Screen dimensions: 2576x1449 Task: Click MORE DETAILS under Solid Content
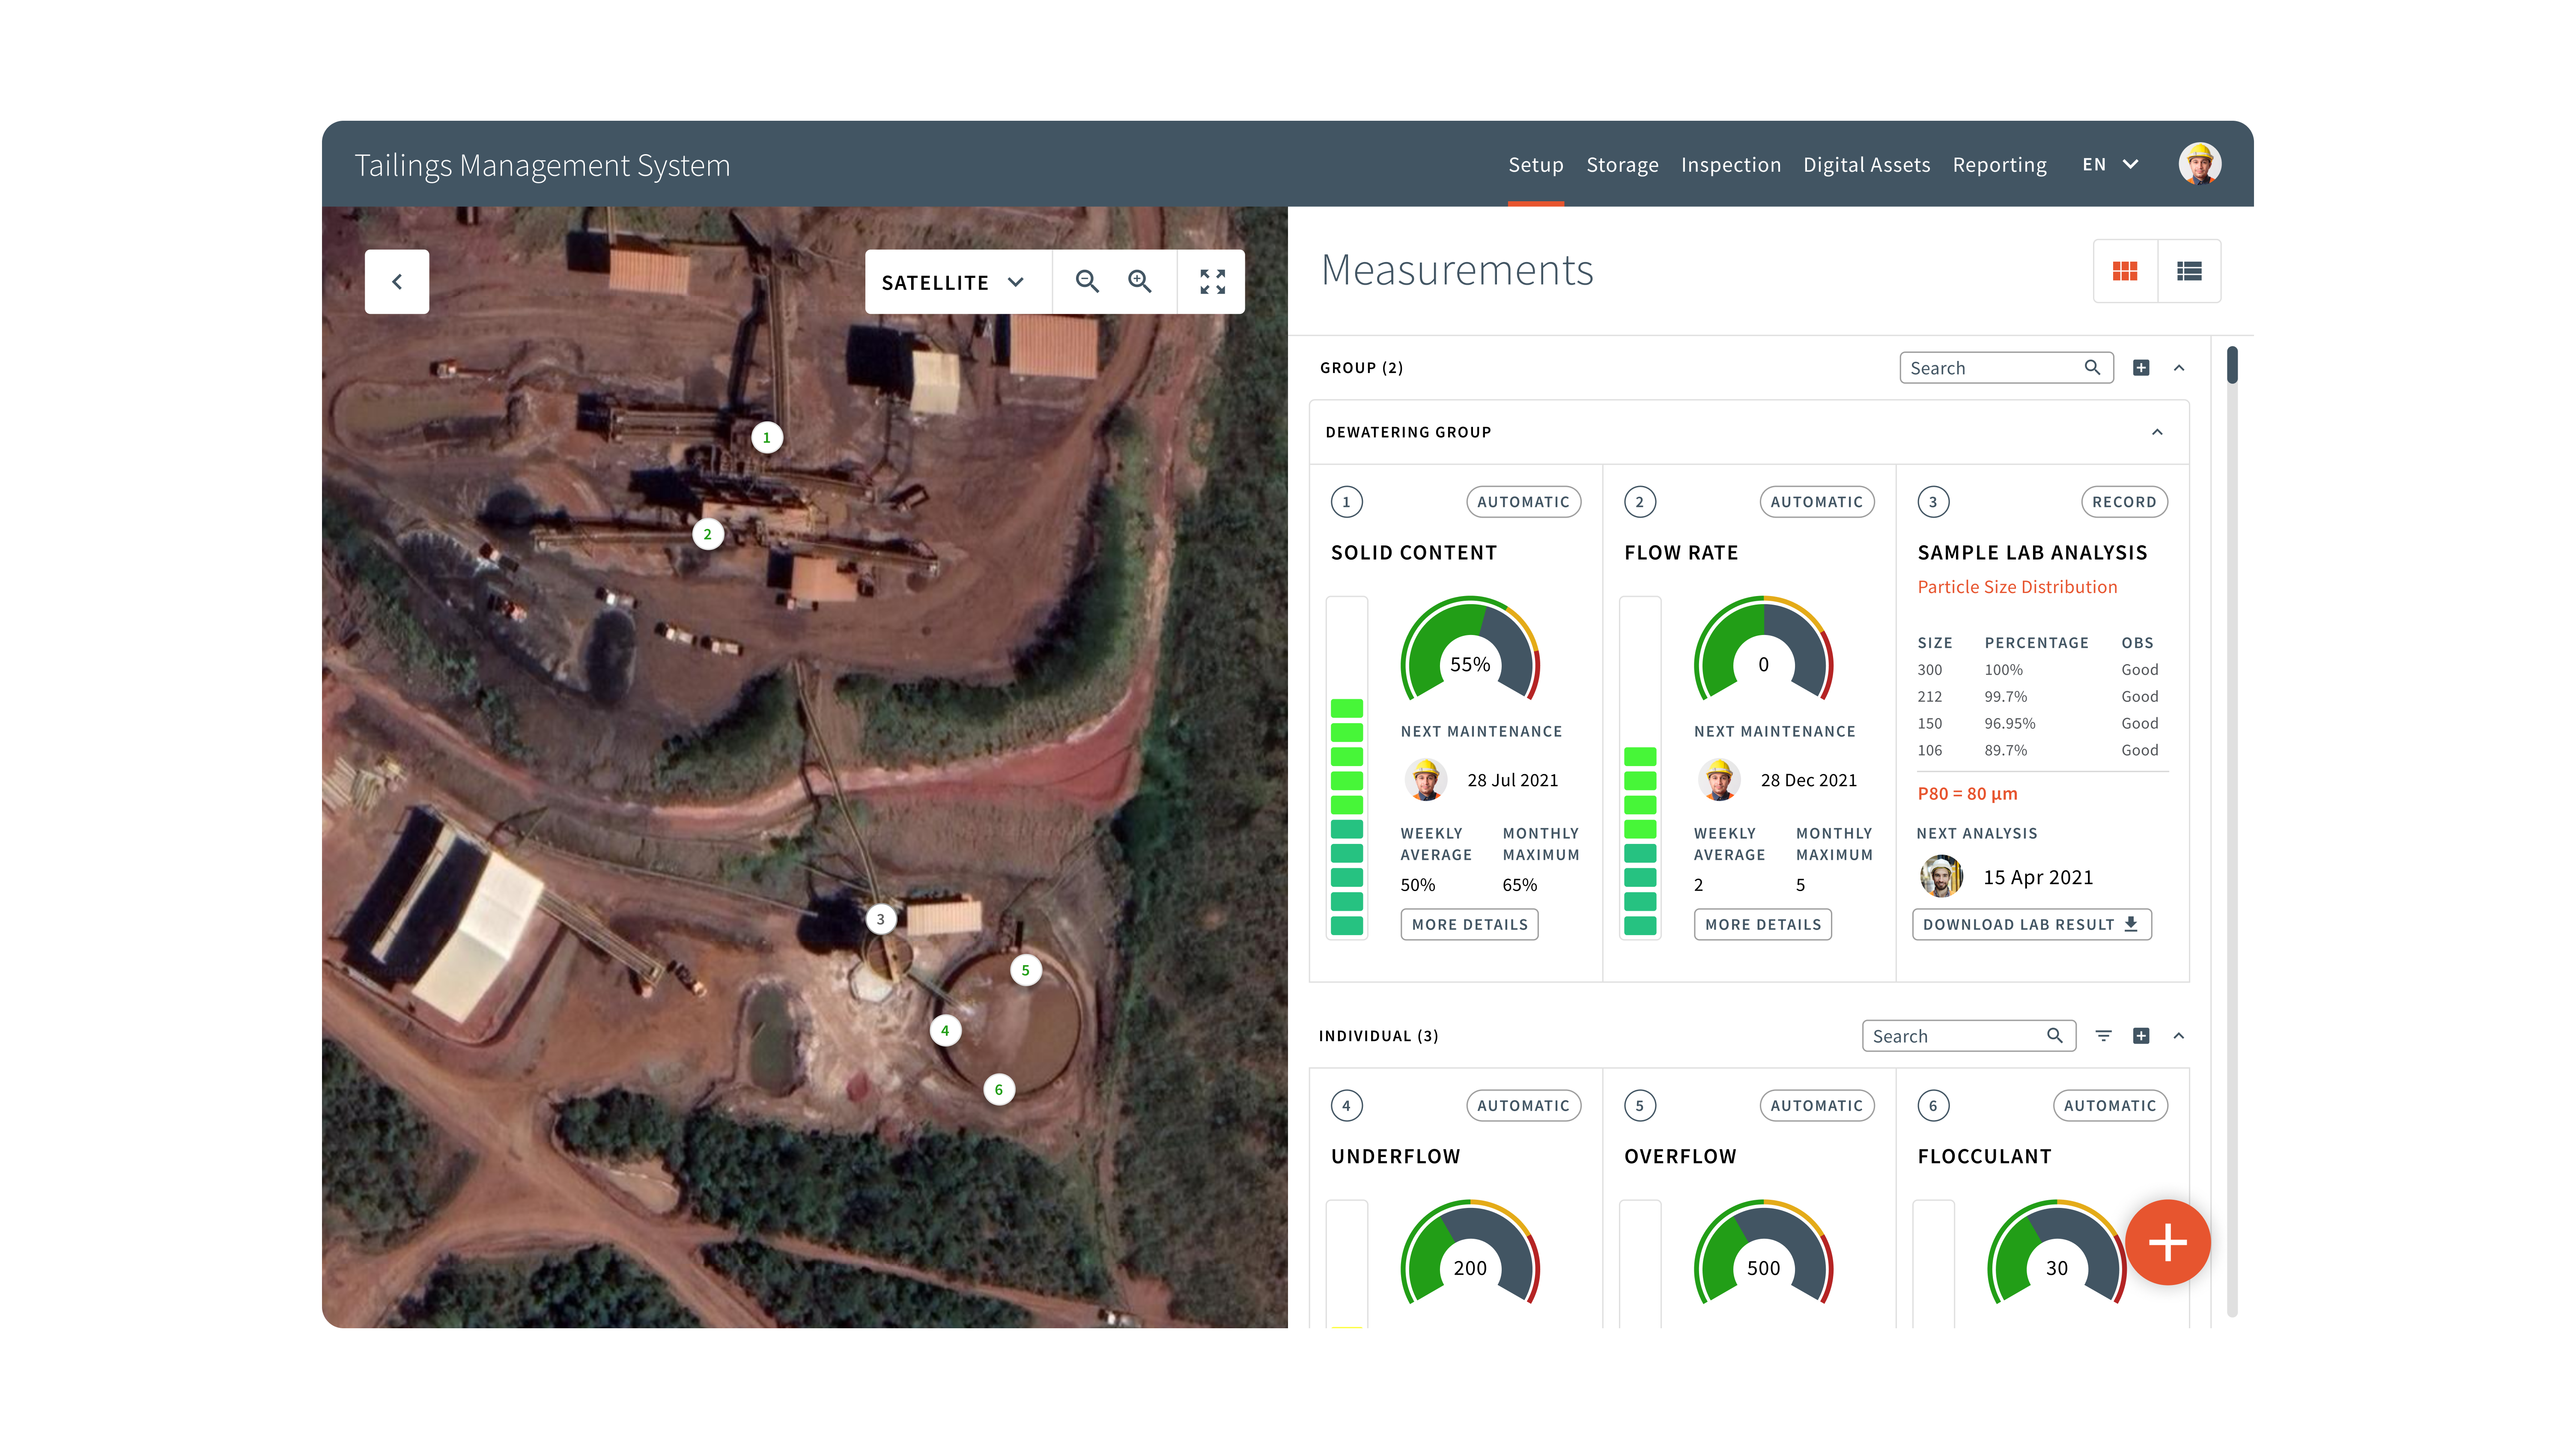pyautogui.click(x=1469, y=924)
